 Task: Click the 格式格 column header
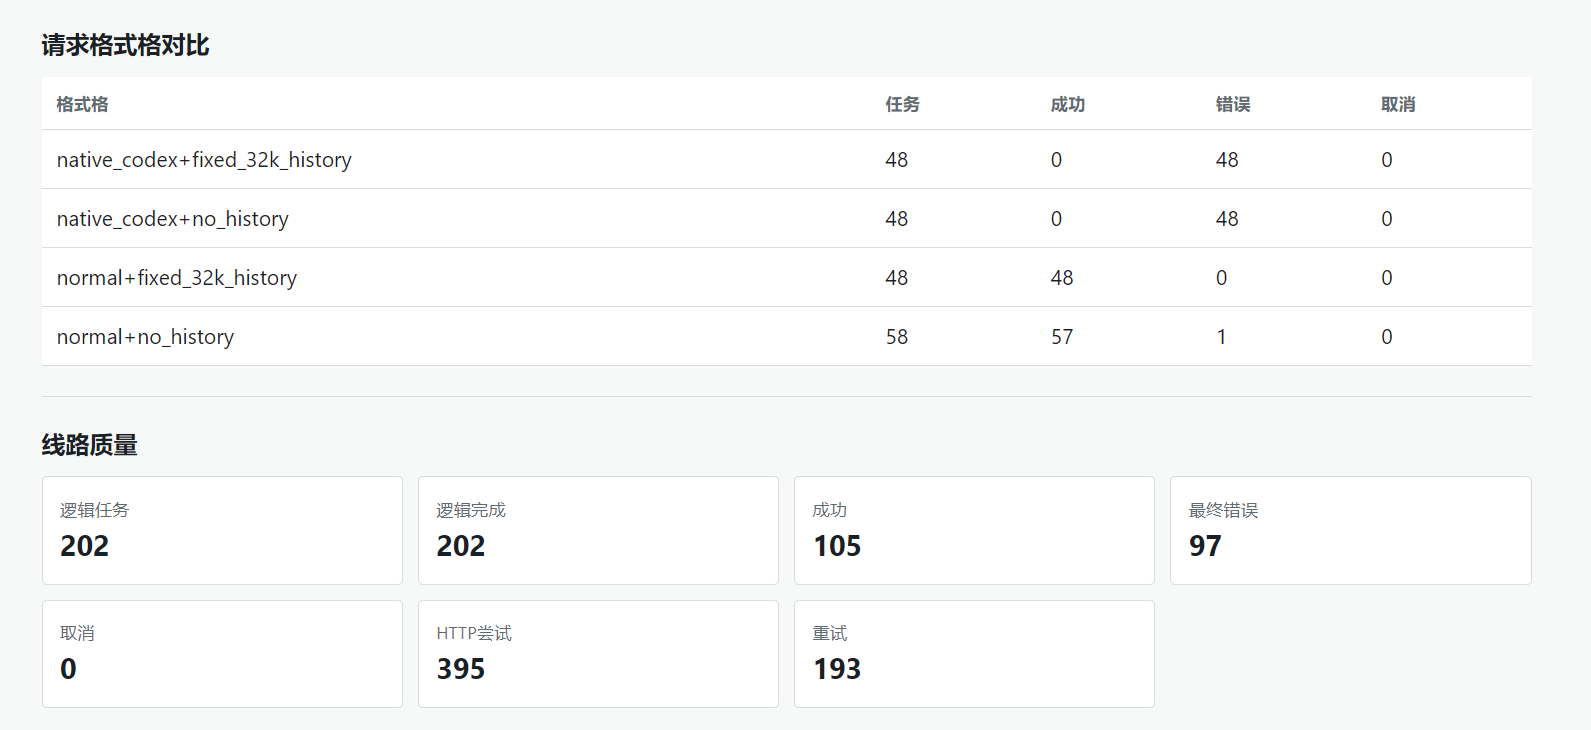point(82,104)
